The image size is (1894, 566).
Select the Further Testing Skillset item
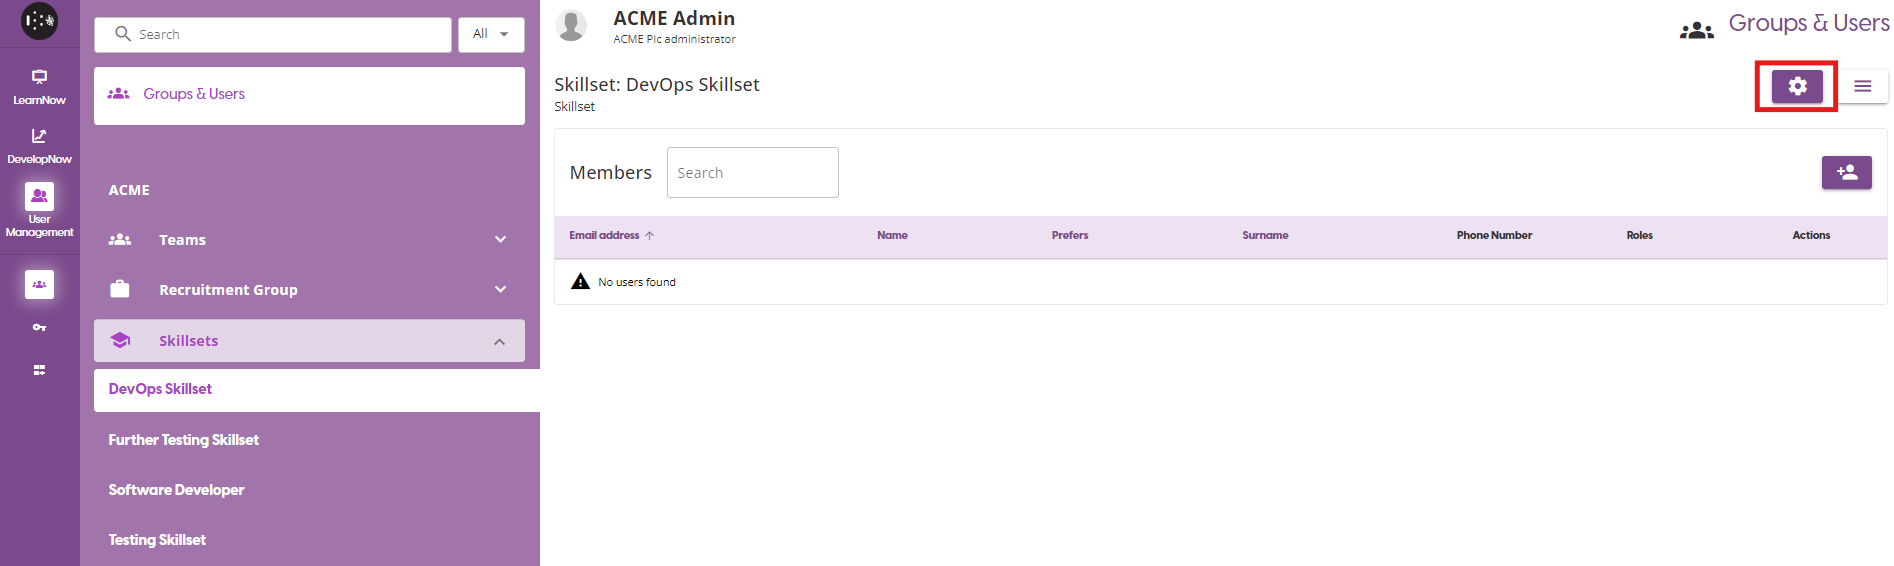(184, 440)
